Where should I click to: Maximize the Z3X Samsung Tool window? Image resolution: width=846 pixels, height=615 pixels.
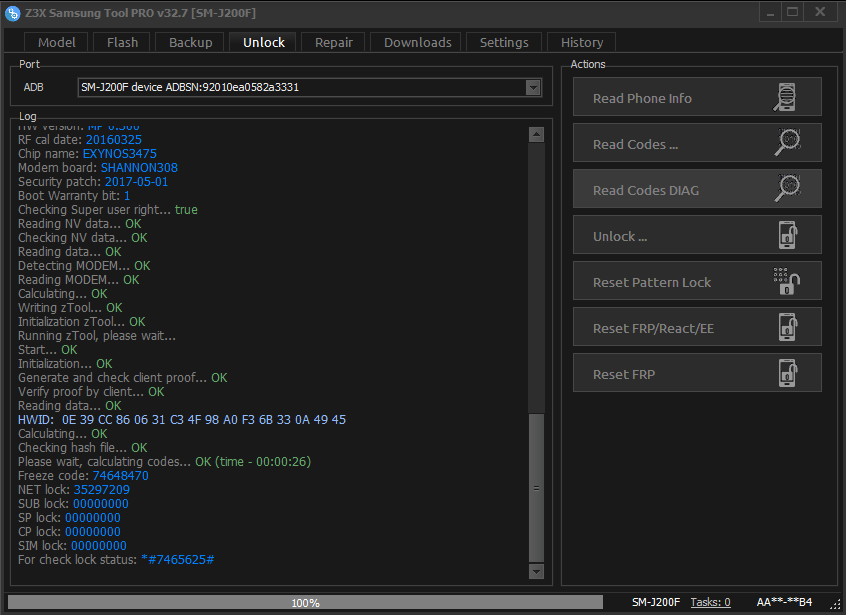tap(793, 12)
